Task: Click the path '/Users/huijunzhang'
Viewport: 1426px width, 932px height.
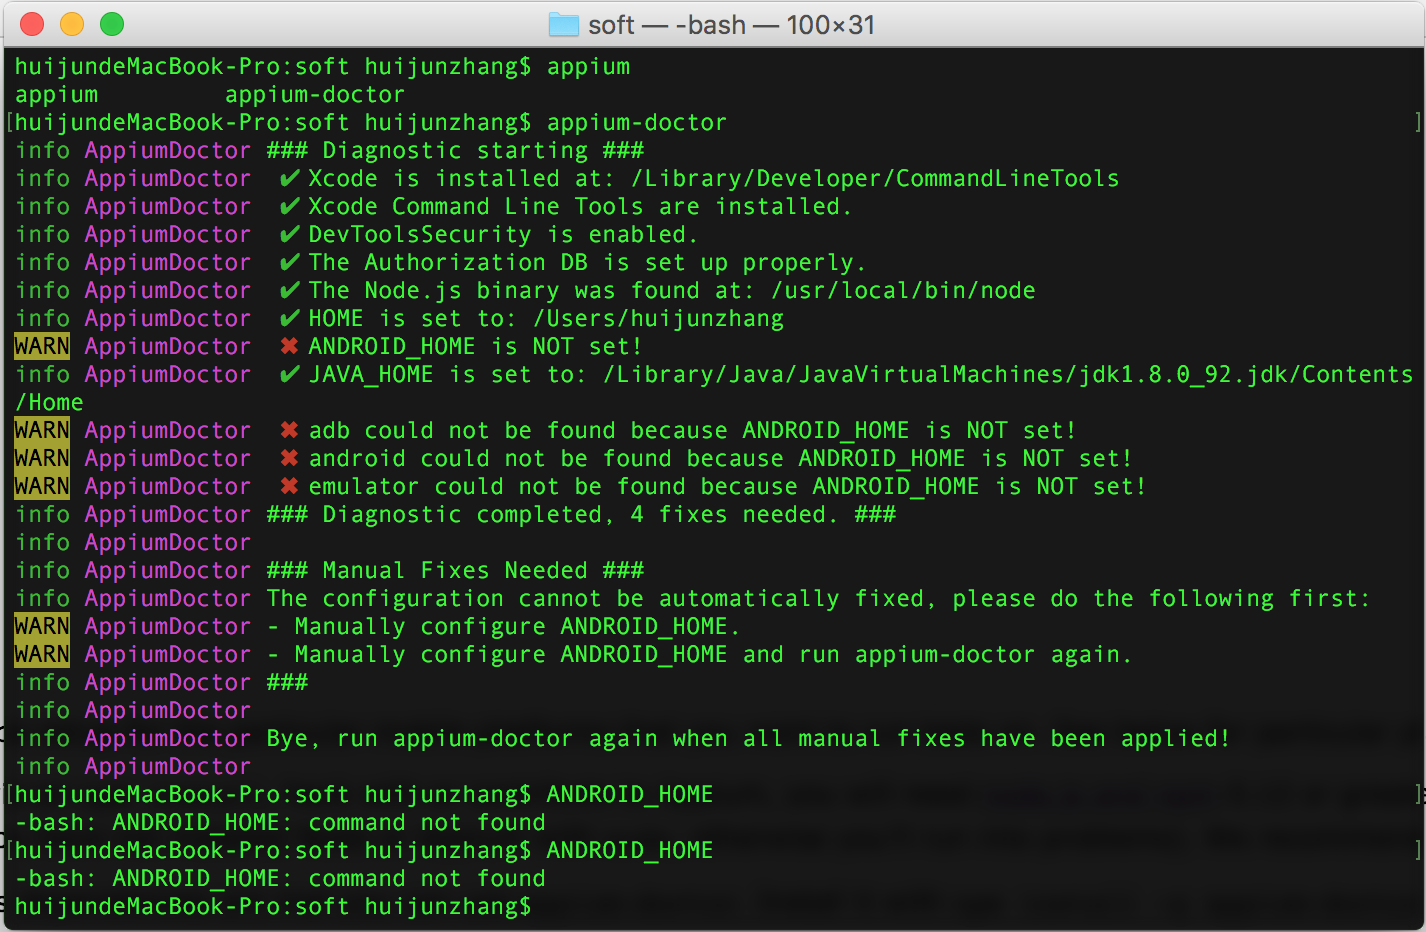Action: [659, 318]
